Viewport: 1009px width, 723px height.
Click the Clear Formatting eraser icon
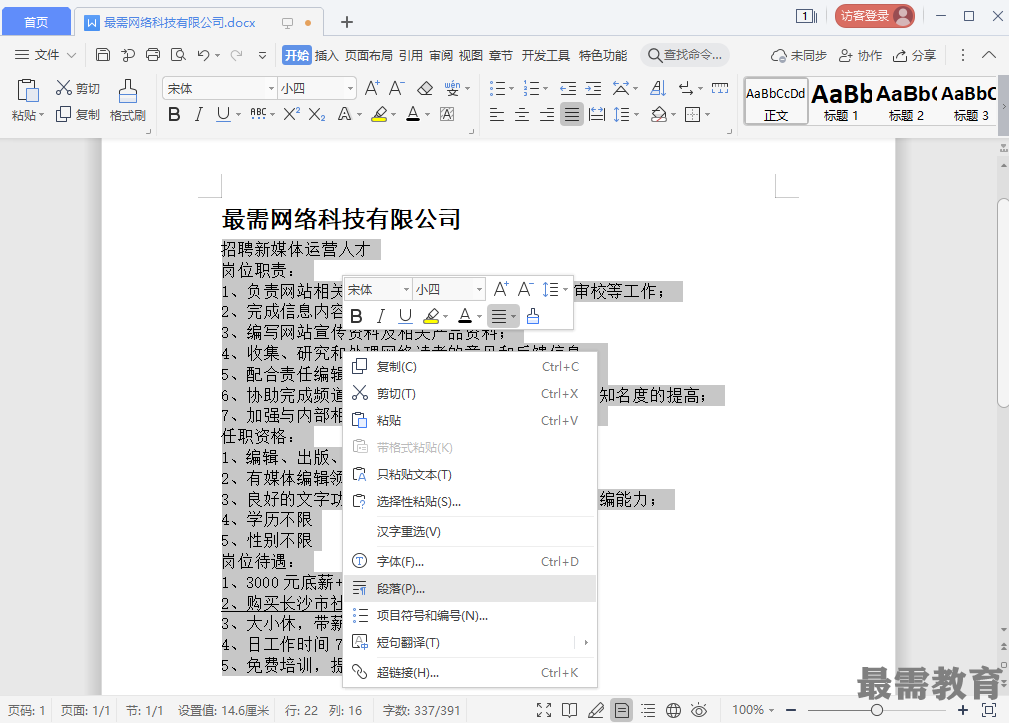(425, 88)
